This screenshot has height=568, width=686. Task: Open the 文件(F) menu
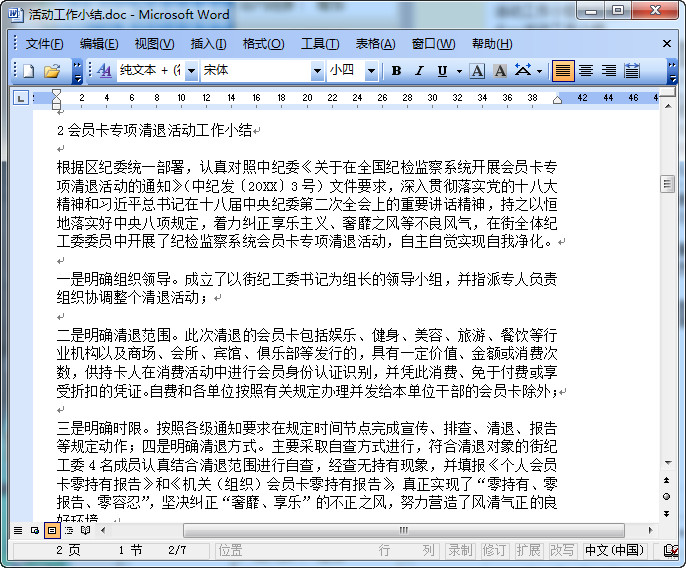coord(44,44)
